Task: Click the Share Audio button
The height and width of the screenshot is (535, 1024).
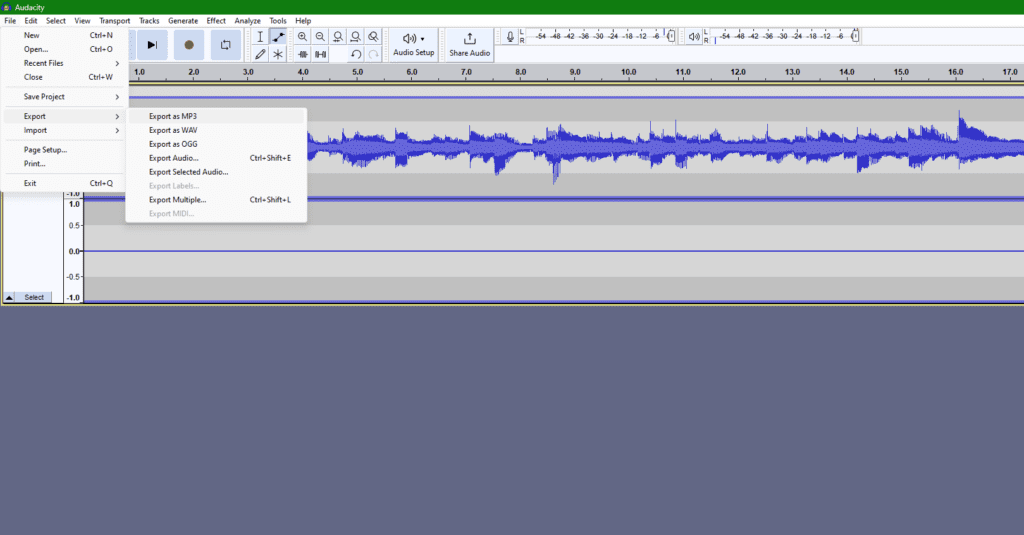Action: (470, 45)
